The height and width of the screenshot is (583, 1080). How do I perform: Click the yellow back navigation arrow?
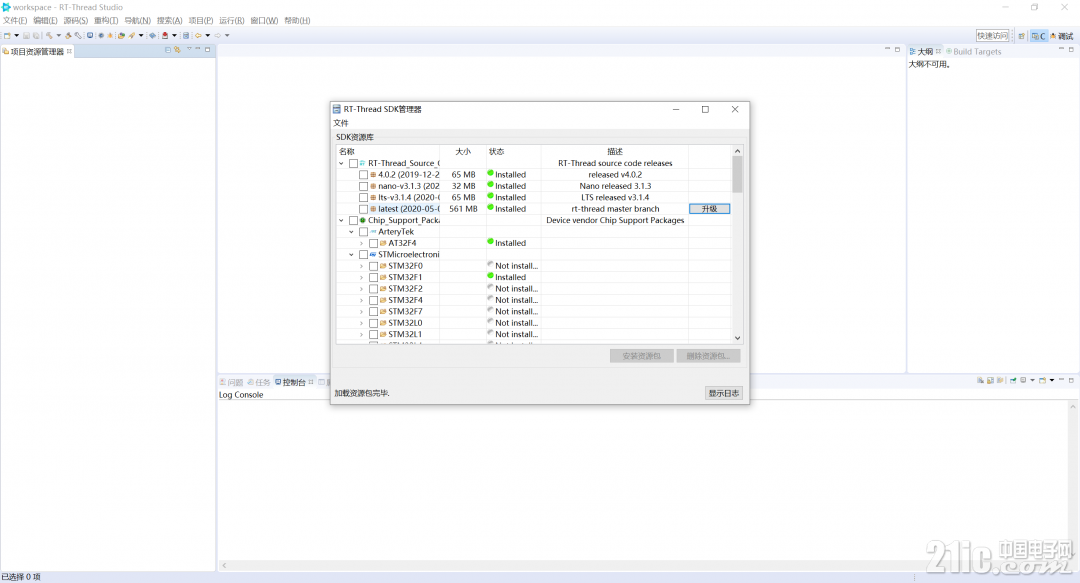(198, 35)
